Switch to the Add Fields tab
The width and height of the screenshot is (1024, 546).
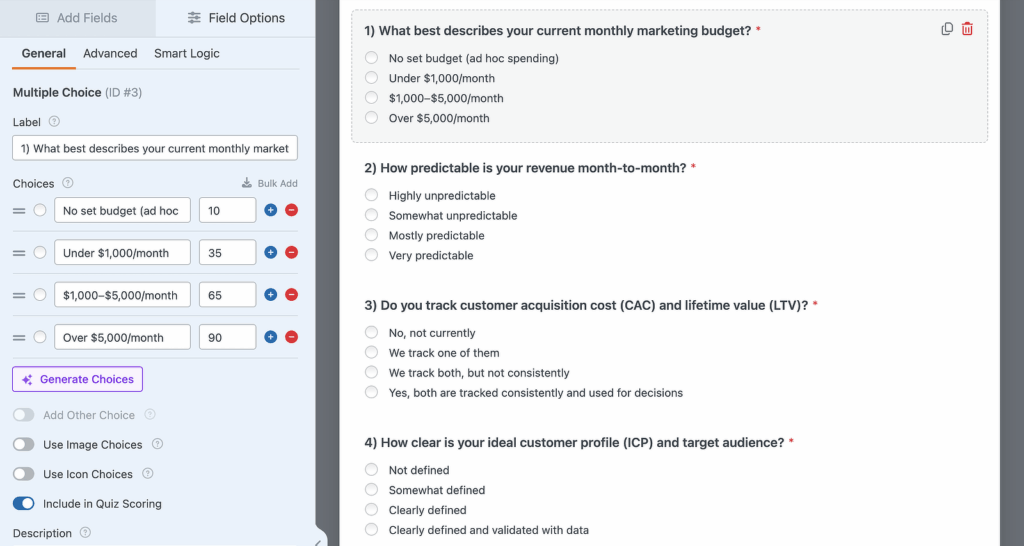pos(77,18)
